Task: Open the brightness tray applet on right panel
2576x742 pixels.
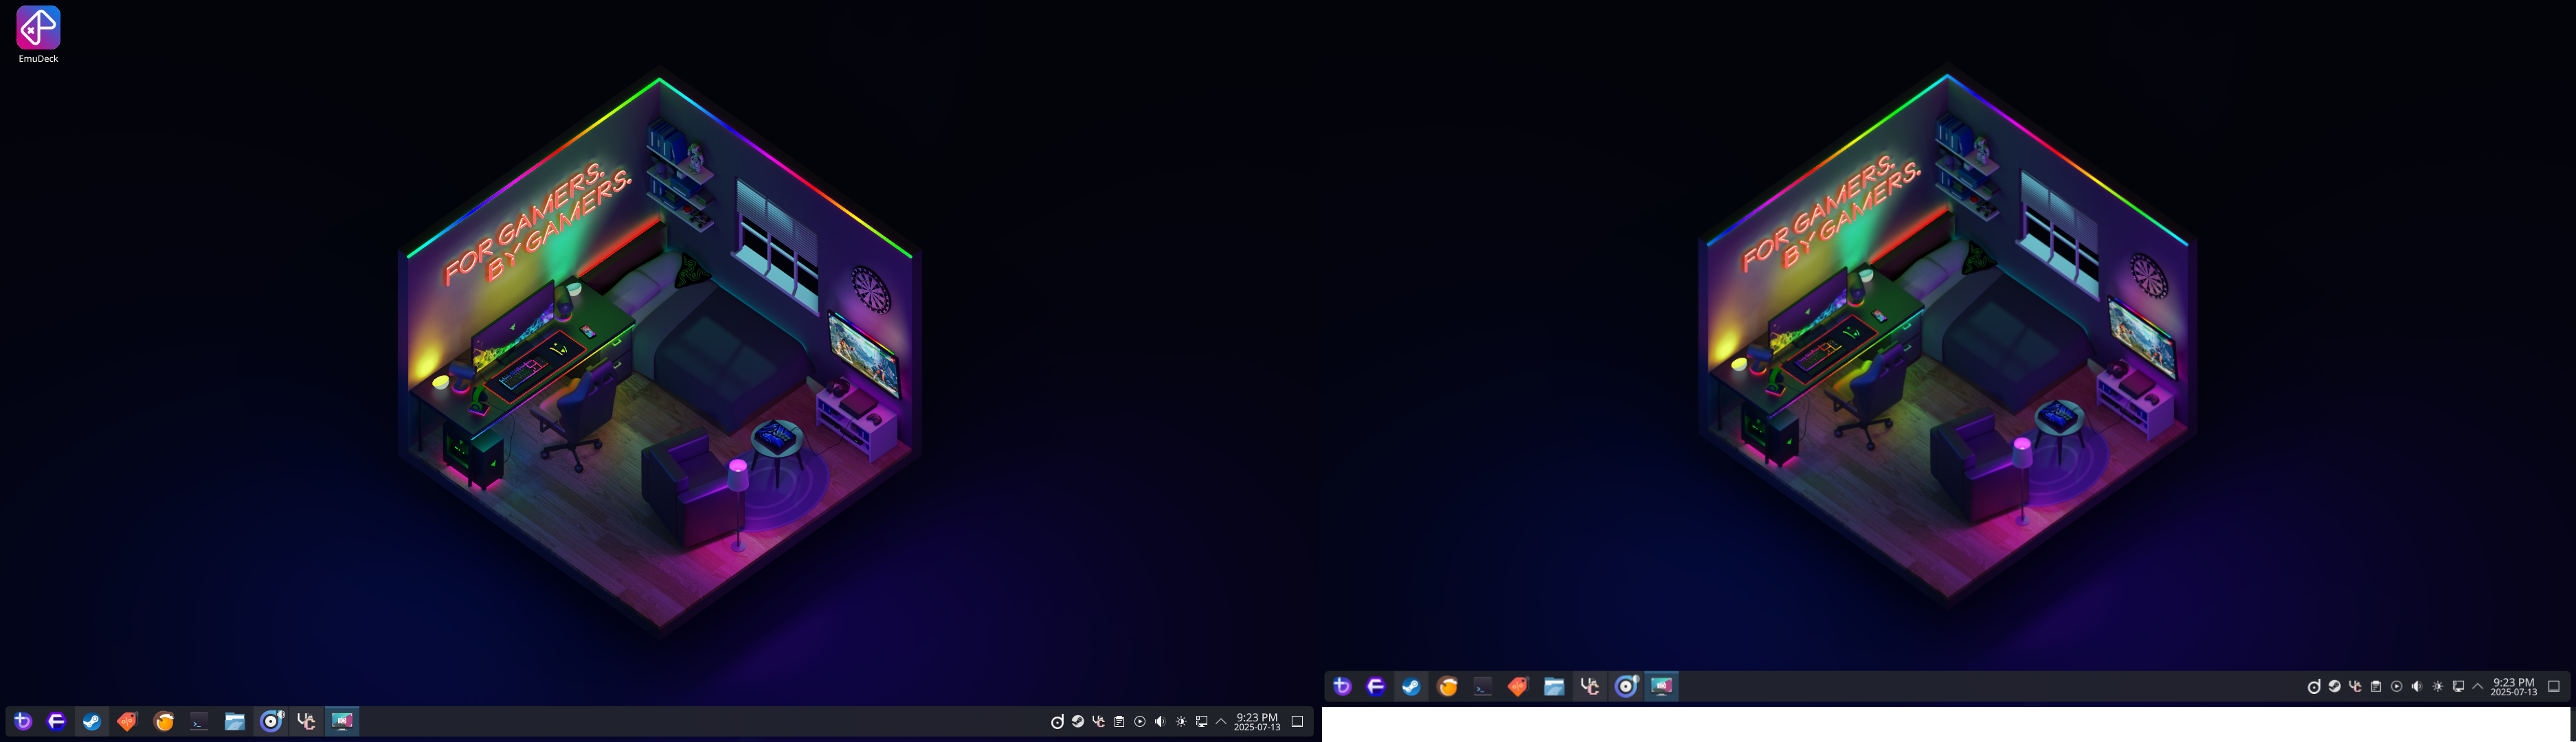Action: coord(2438,686)
